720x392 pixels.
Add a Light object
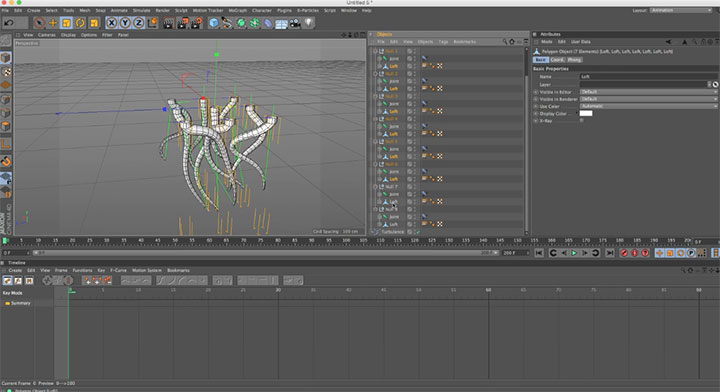coord(309,22)
